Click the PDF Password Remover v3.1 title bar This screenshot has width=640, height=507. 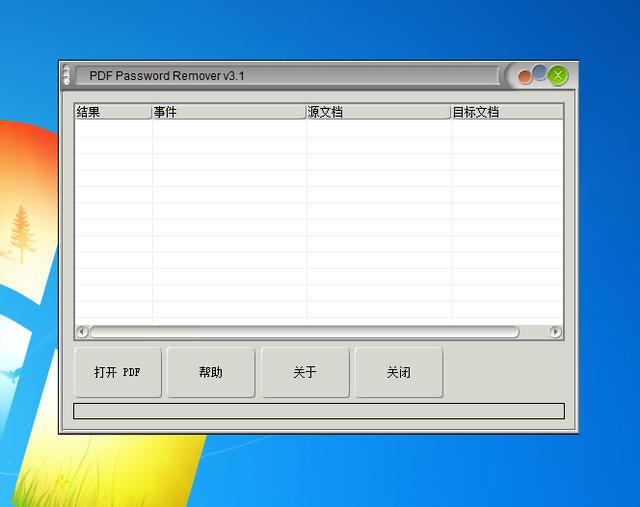[288, 76]
